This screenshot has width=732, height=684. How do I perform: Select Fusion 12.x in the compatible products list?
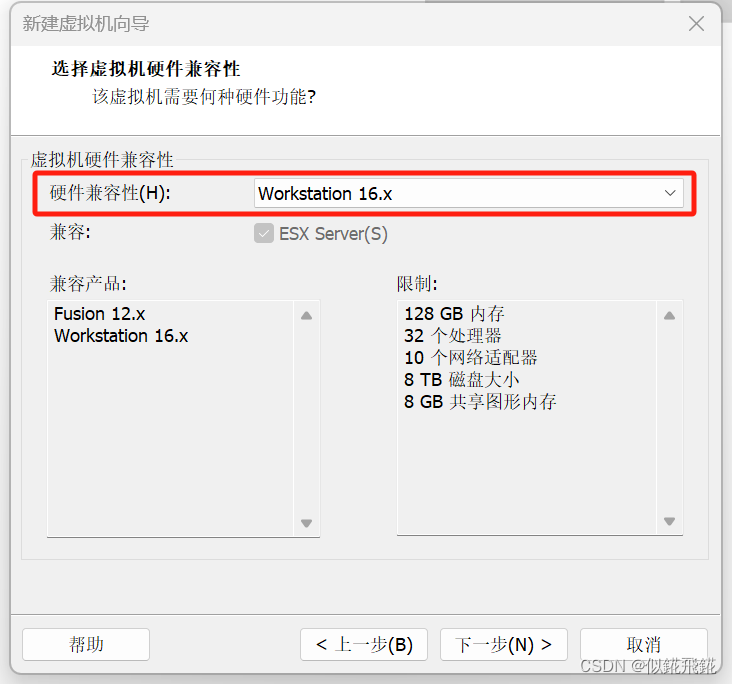(99, 314)
